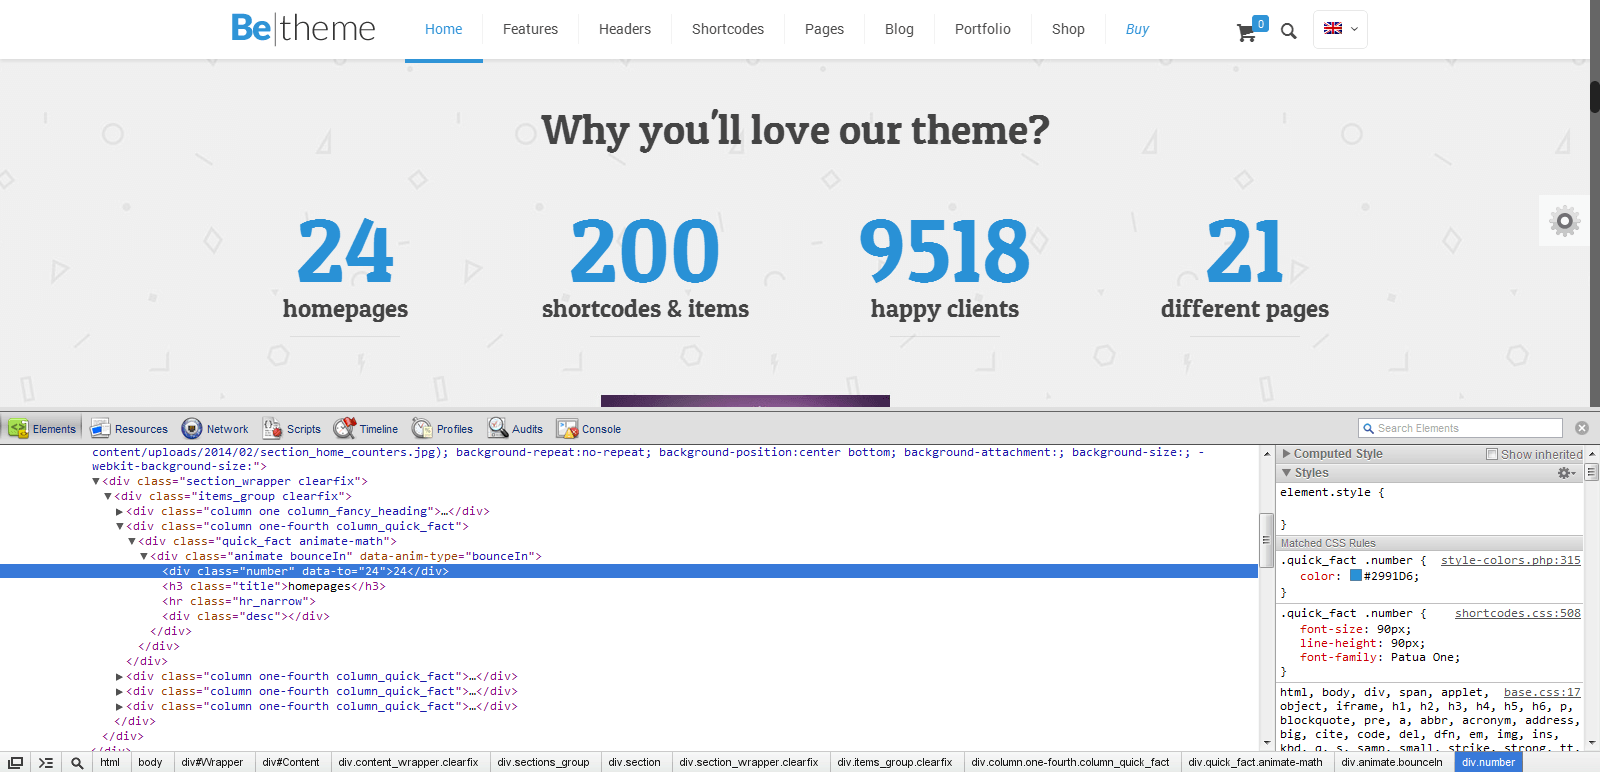
Task: Show the console drawer icon
Action: (46, 762)
